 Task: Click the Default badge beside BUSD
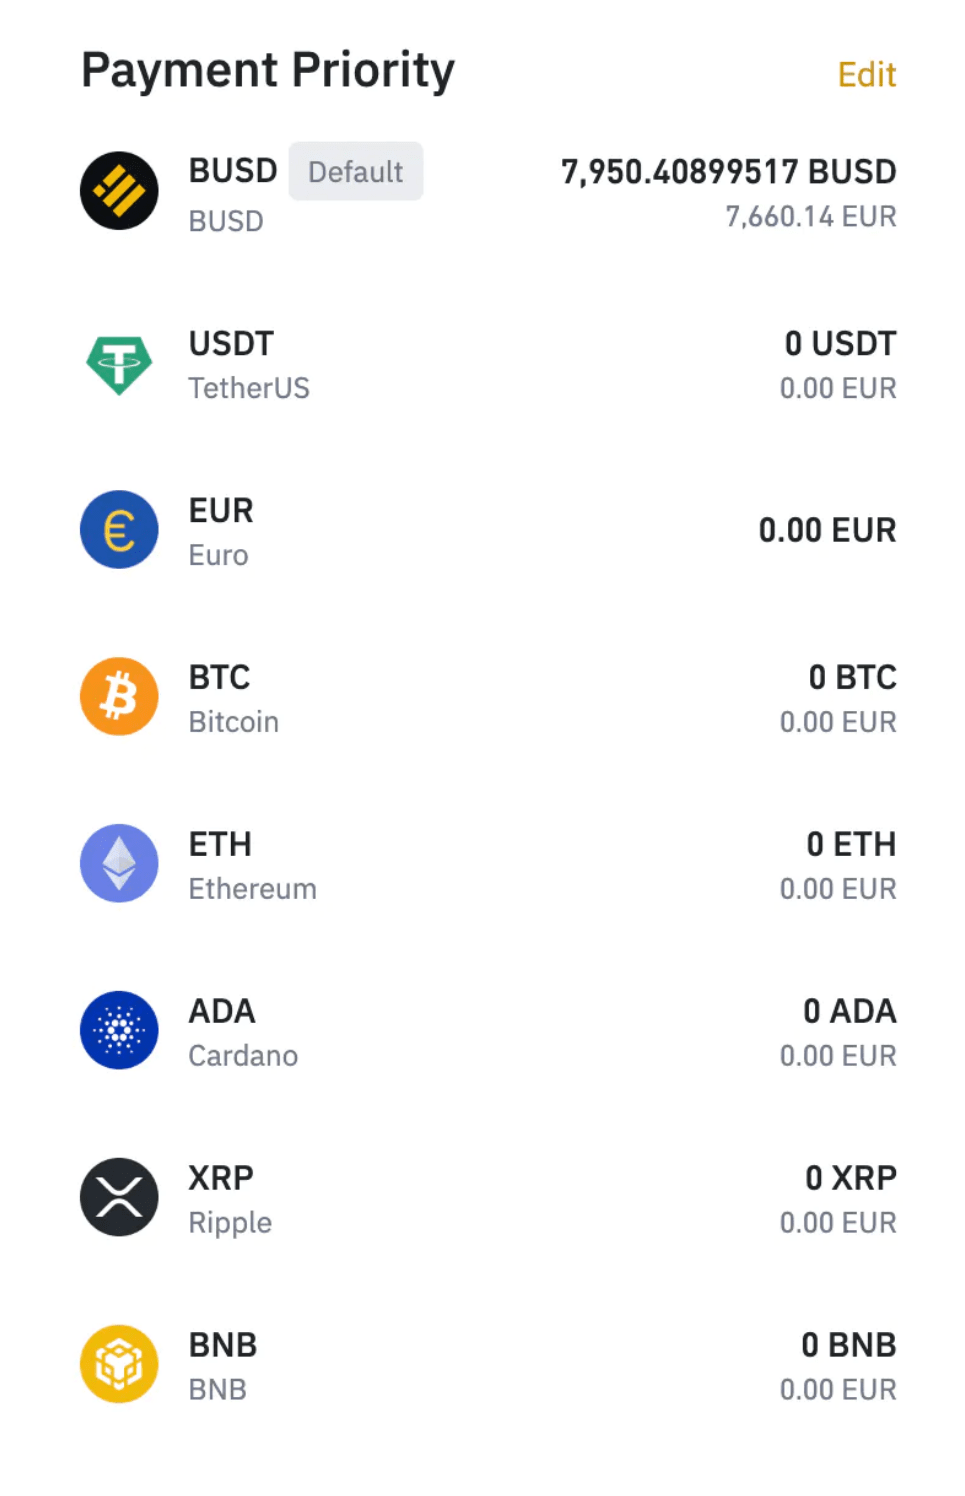tap(356, 172)
